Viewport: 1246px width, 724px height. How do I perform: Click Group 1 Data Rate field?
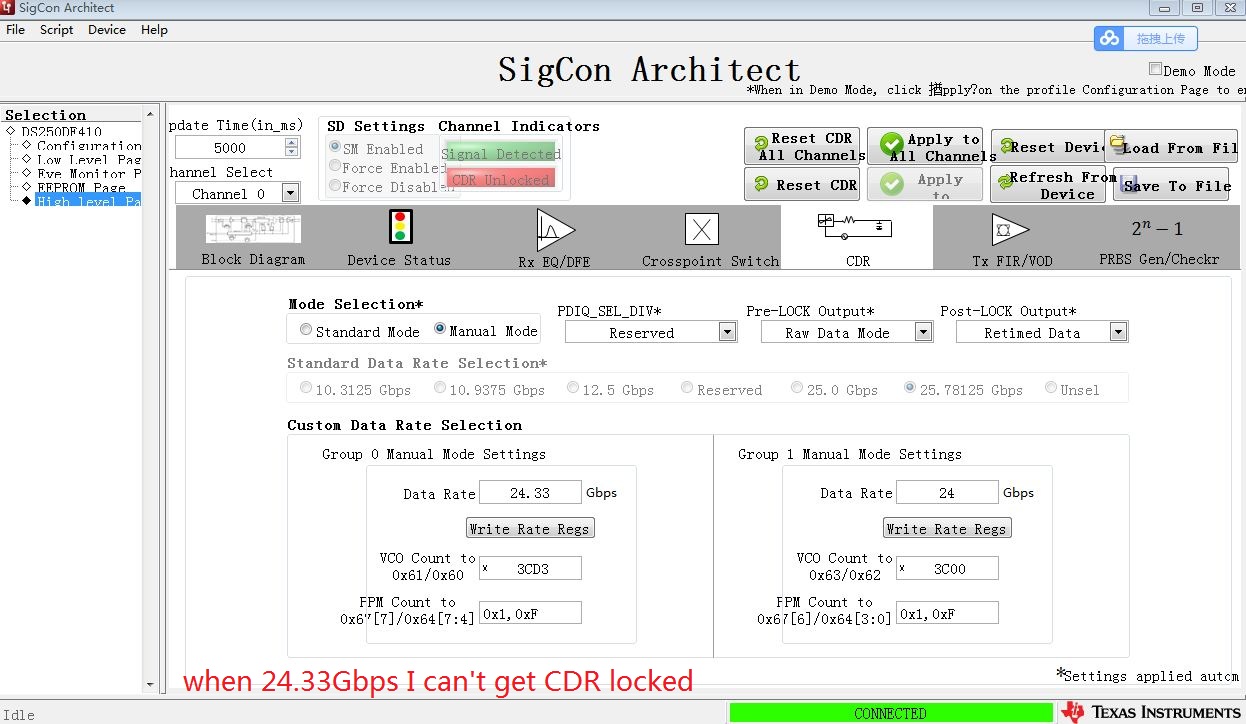(x=947, y=492)
